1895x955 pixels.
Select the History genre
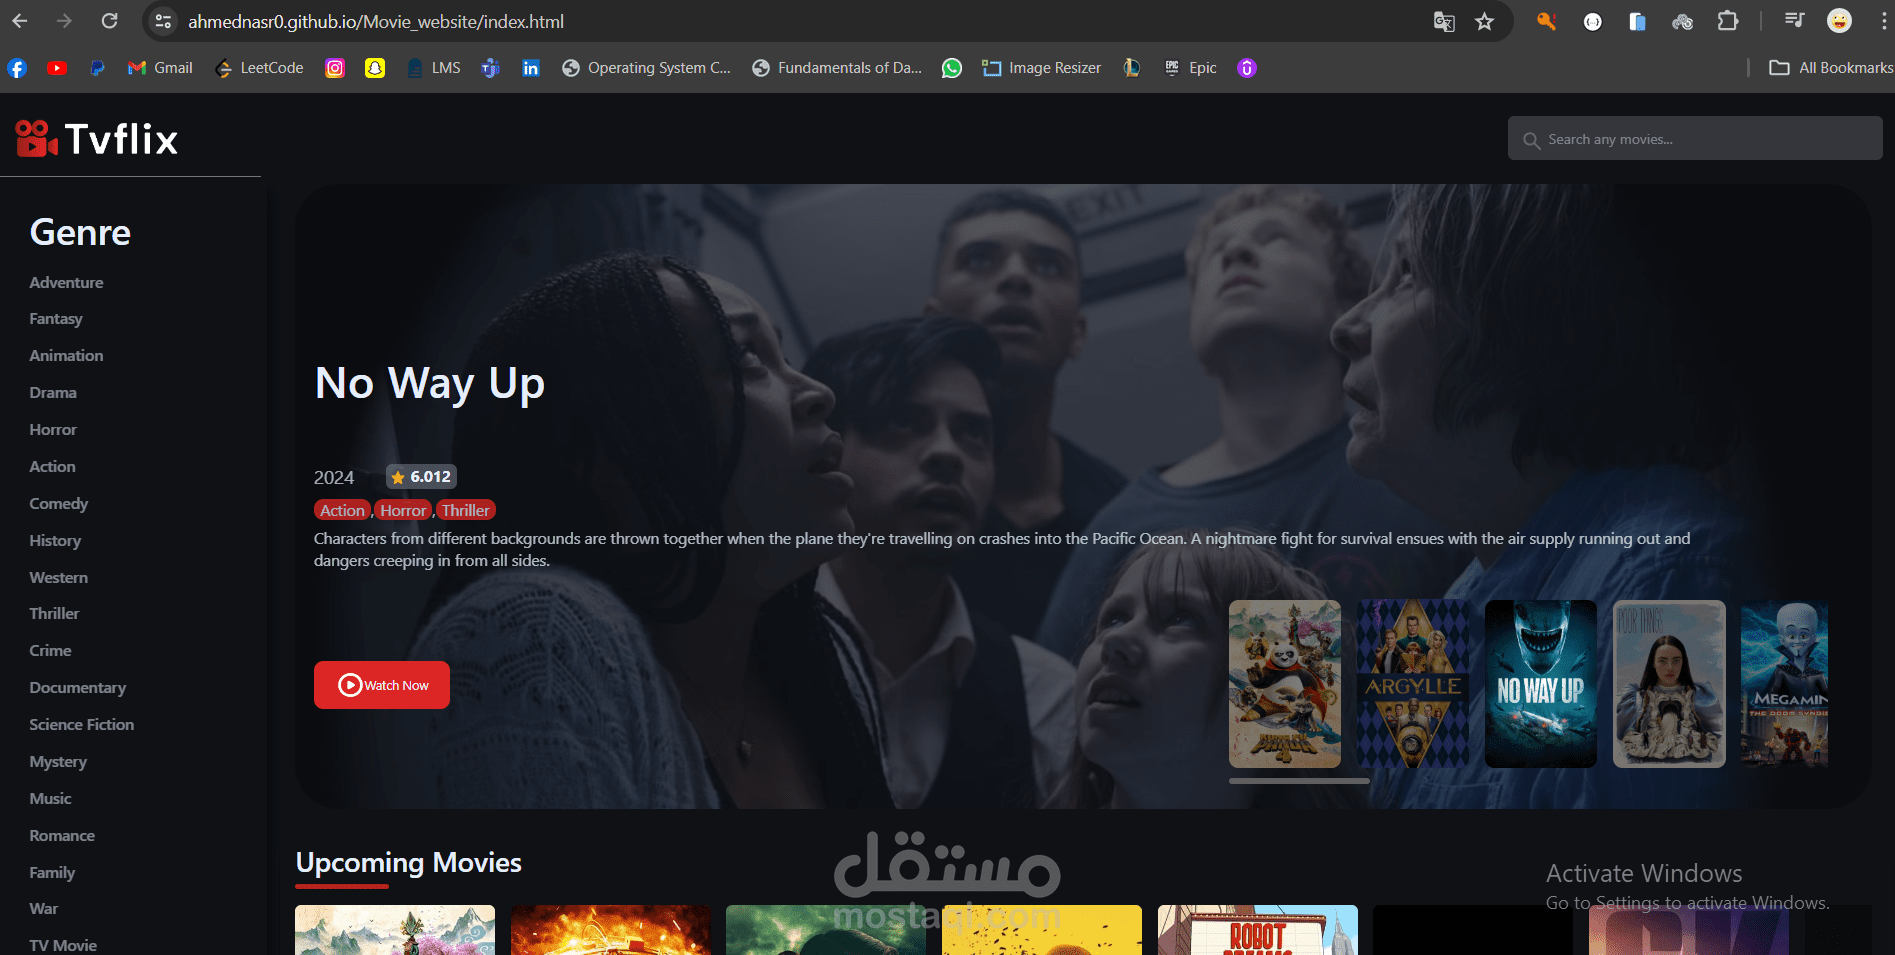[x=55, y=541]
